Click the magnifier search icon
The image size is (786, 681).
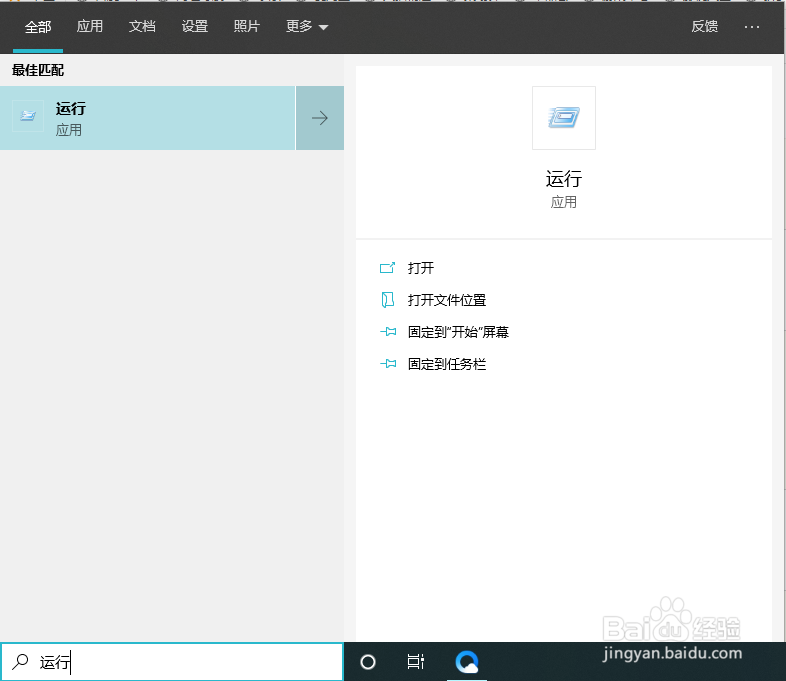[x=20, y=662]
